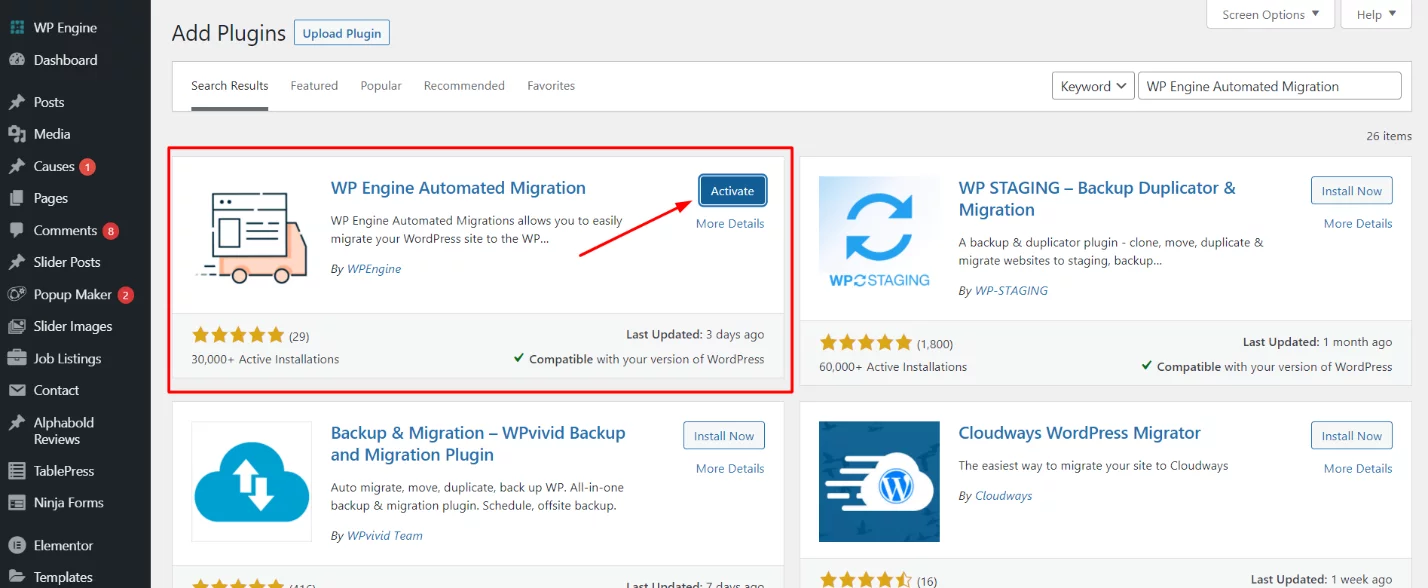Click the Posts pushpin icon
The height and width of the screenshot is (588, 1428).
16,102
